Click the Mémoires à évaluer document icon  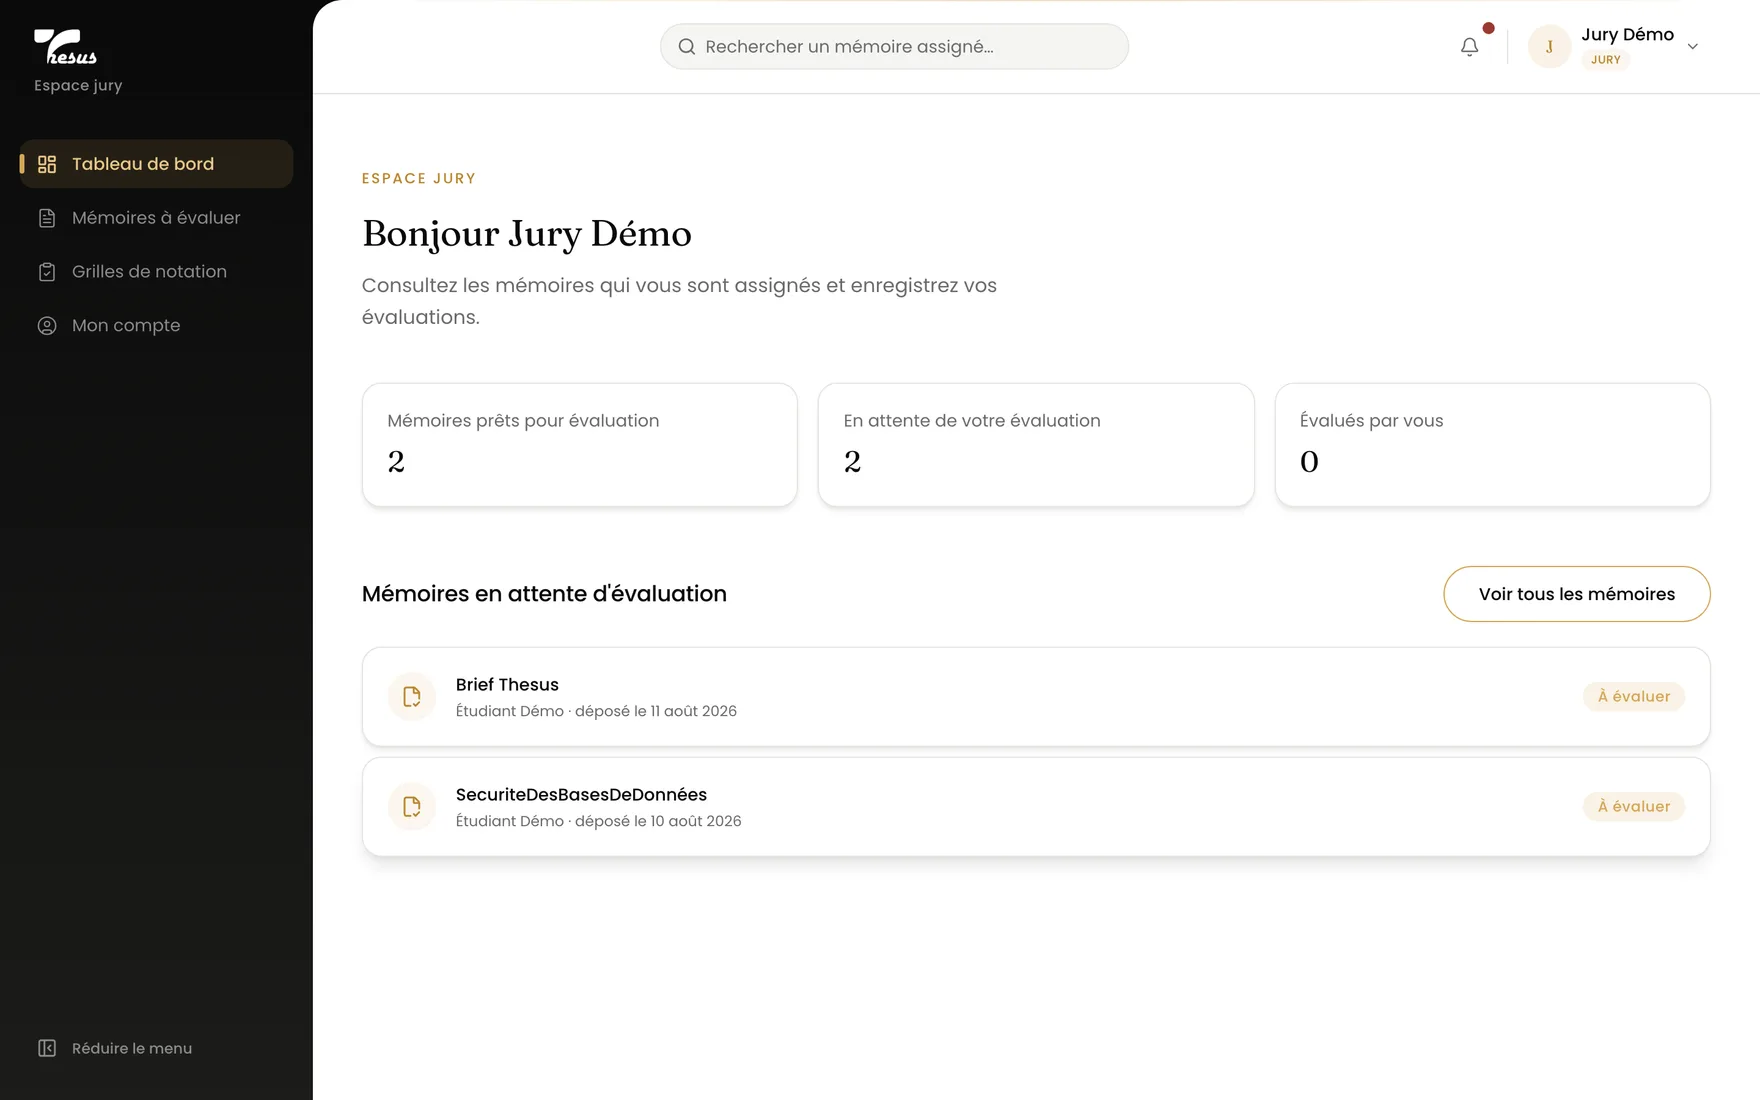(x=47, y=218)
